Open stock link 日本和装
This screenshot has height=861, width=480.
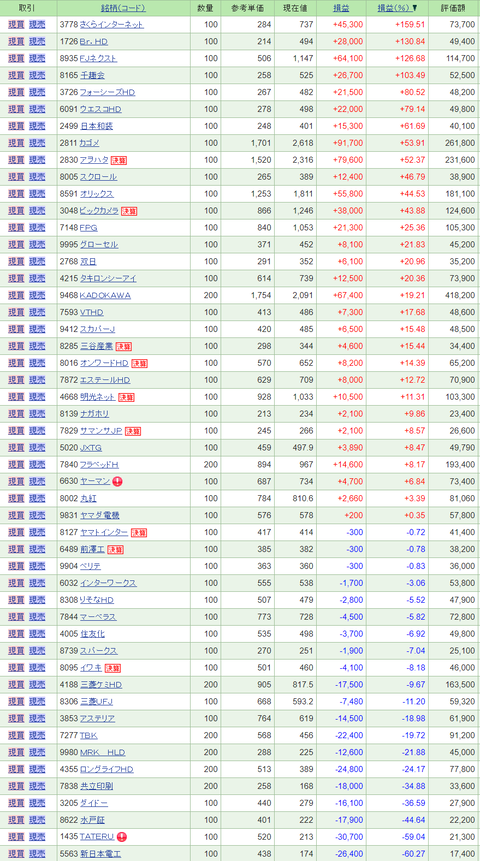[97, 126]
